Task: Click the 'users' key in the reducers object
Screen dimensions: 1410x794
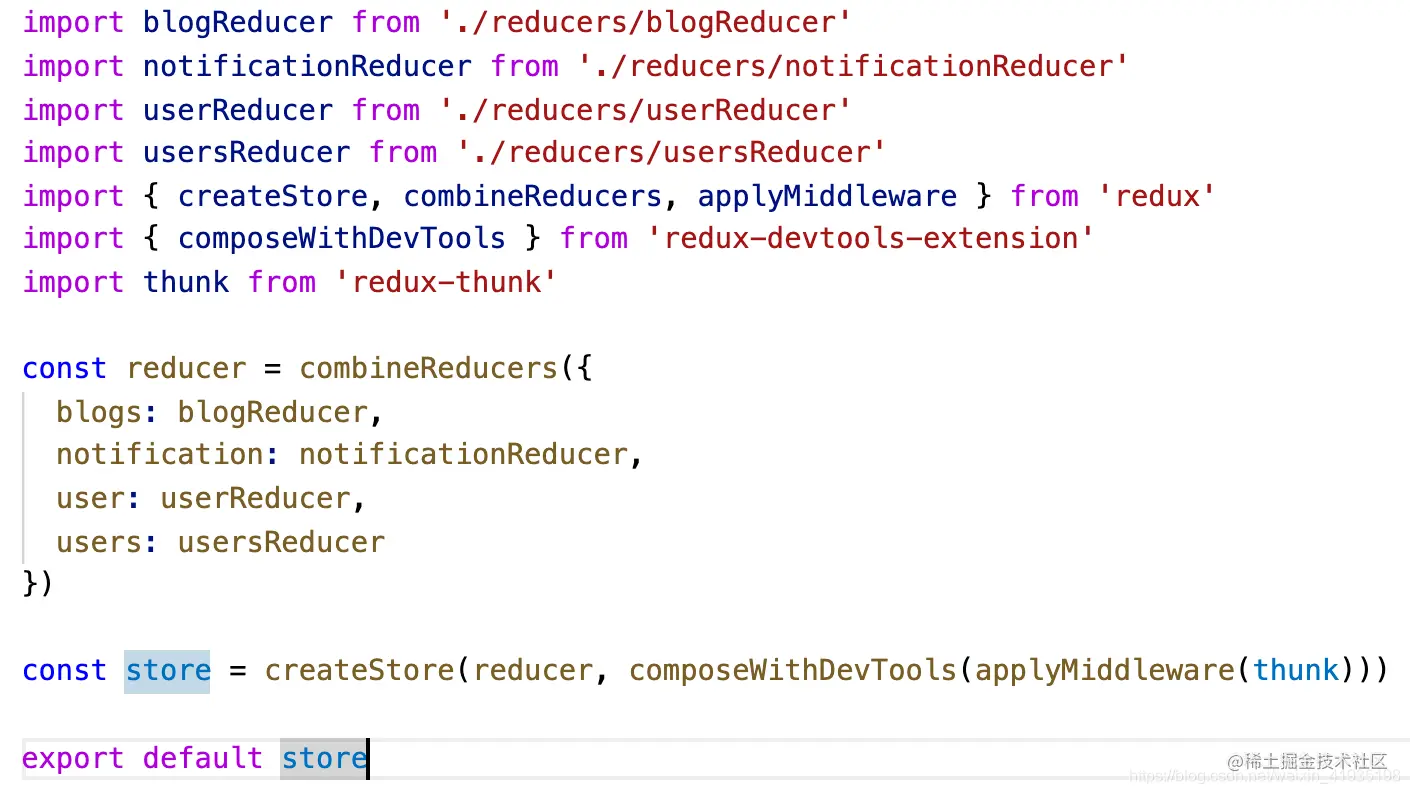Action: (99, 542)
